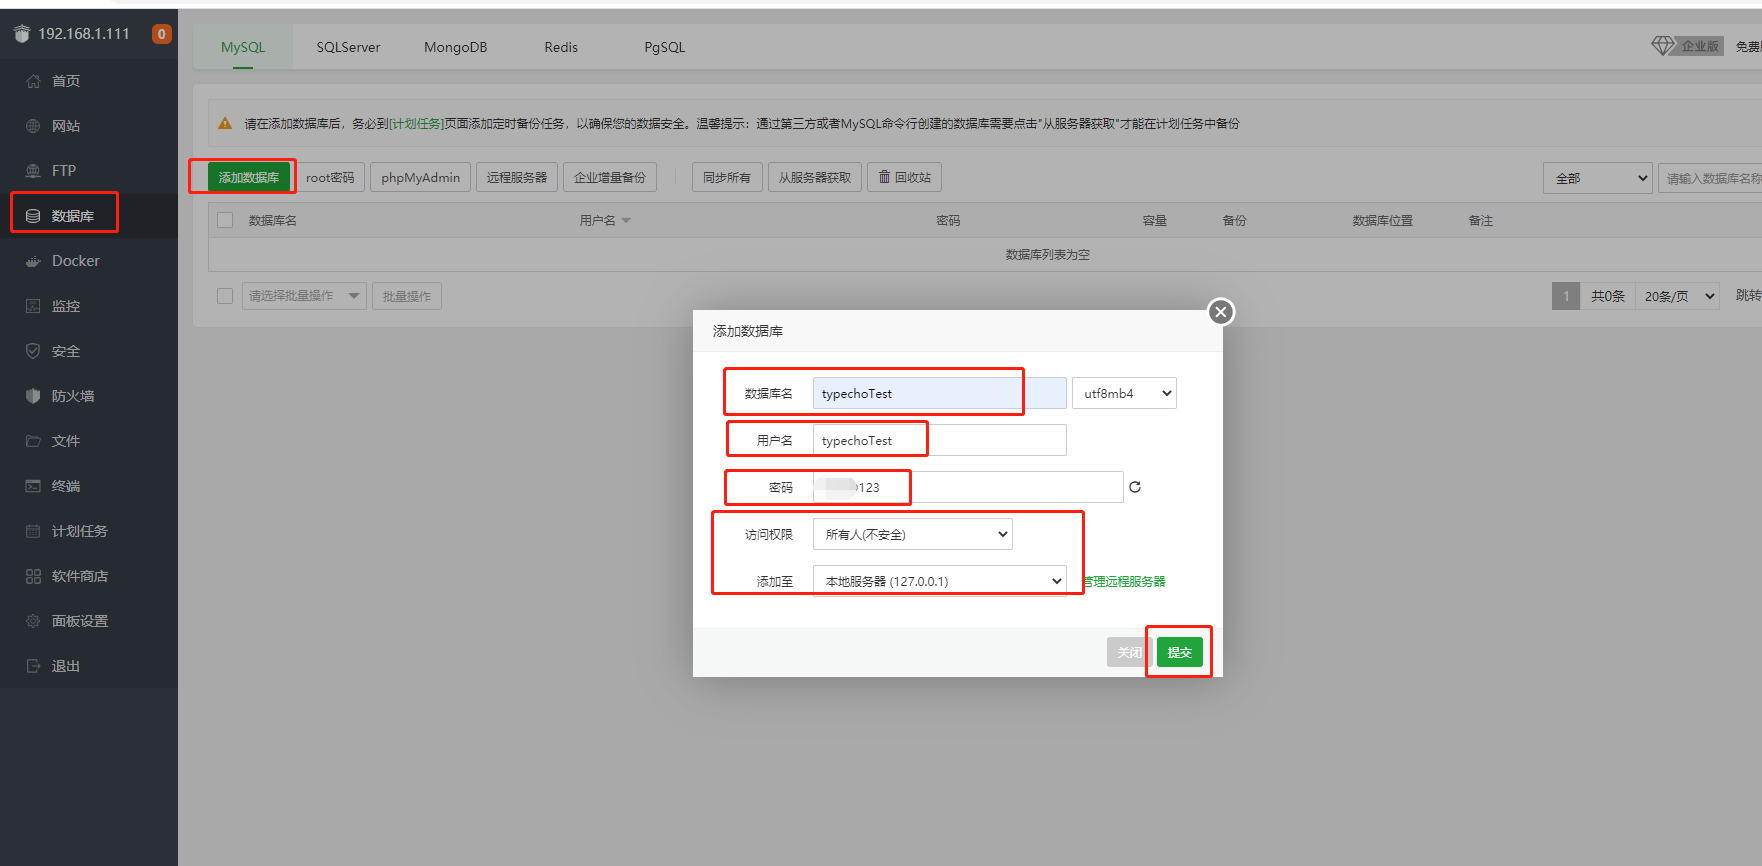
Task: Click the refresh icon to regenerate password
Action: tap(1135, 487)
